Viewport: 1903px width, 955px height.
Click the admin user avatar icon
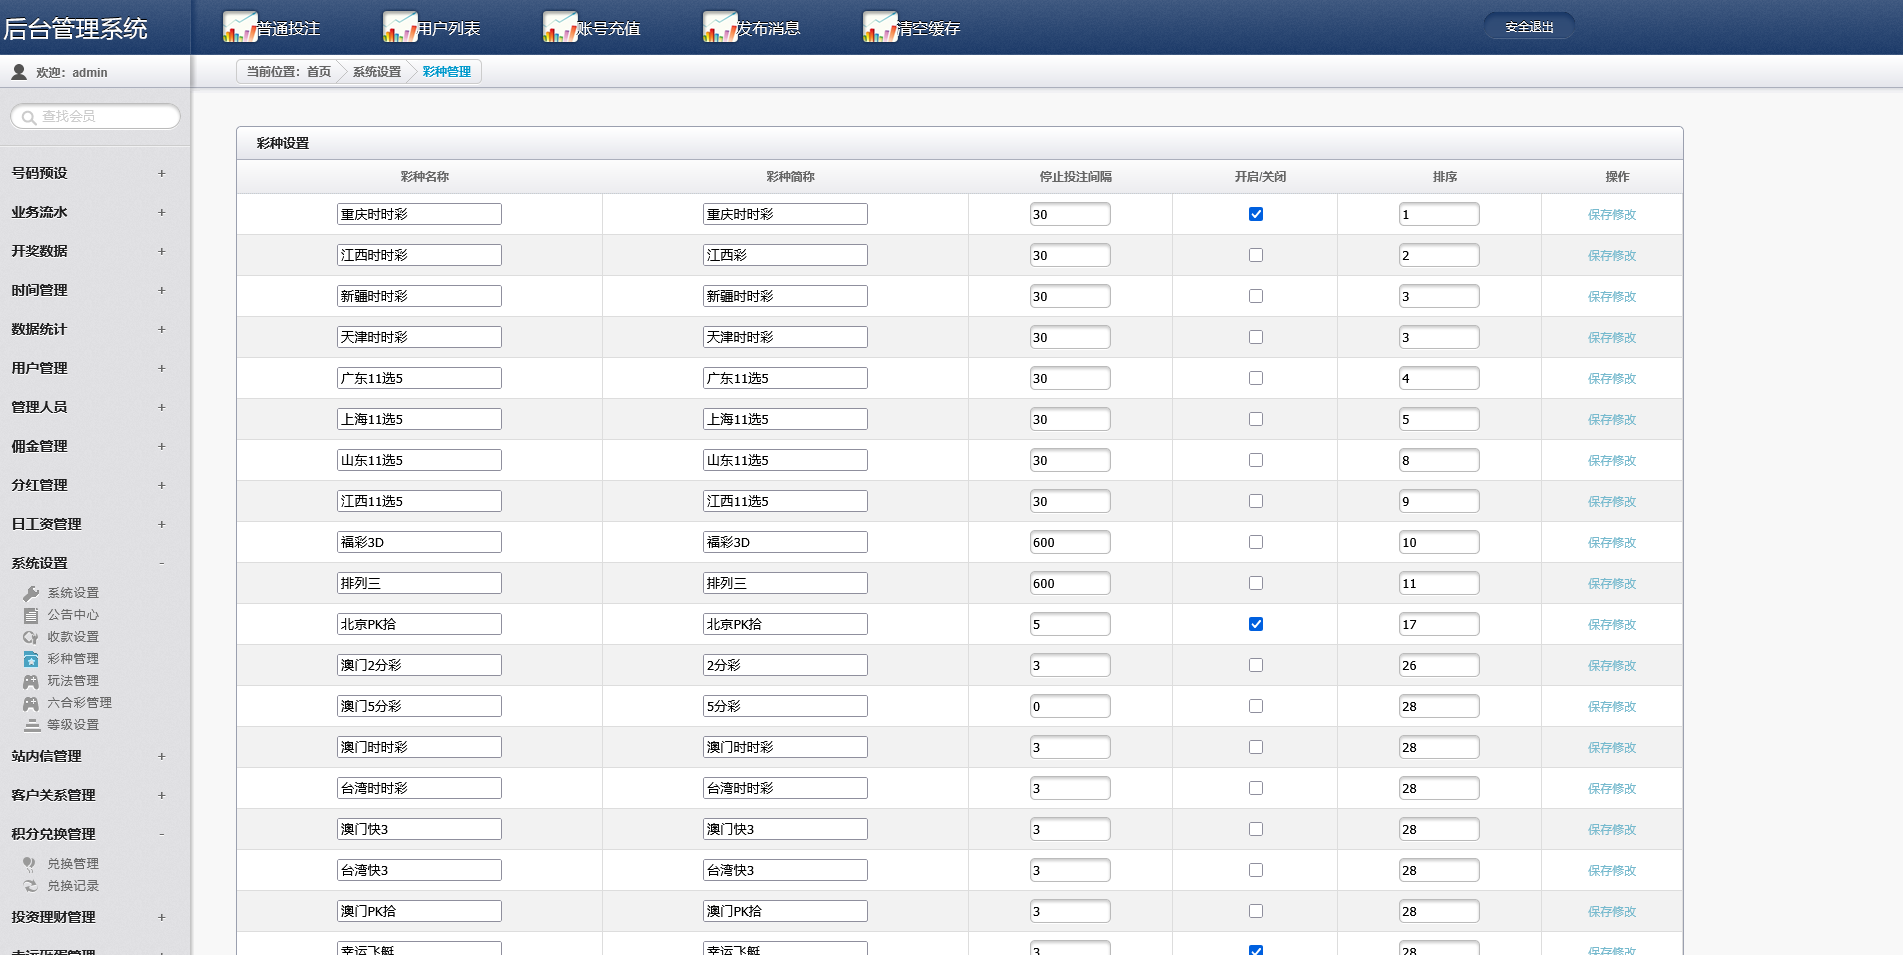point(19,72)
